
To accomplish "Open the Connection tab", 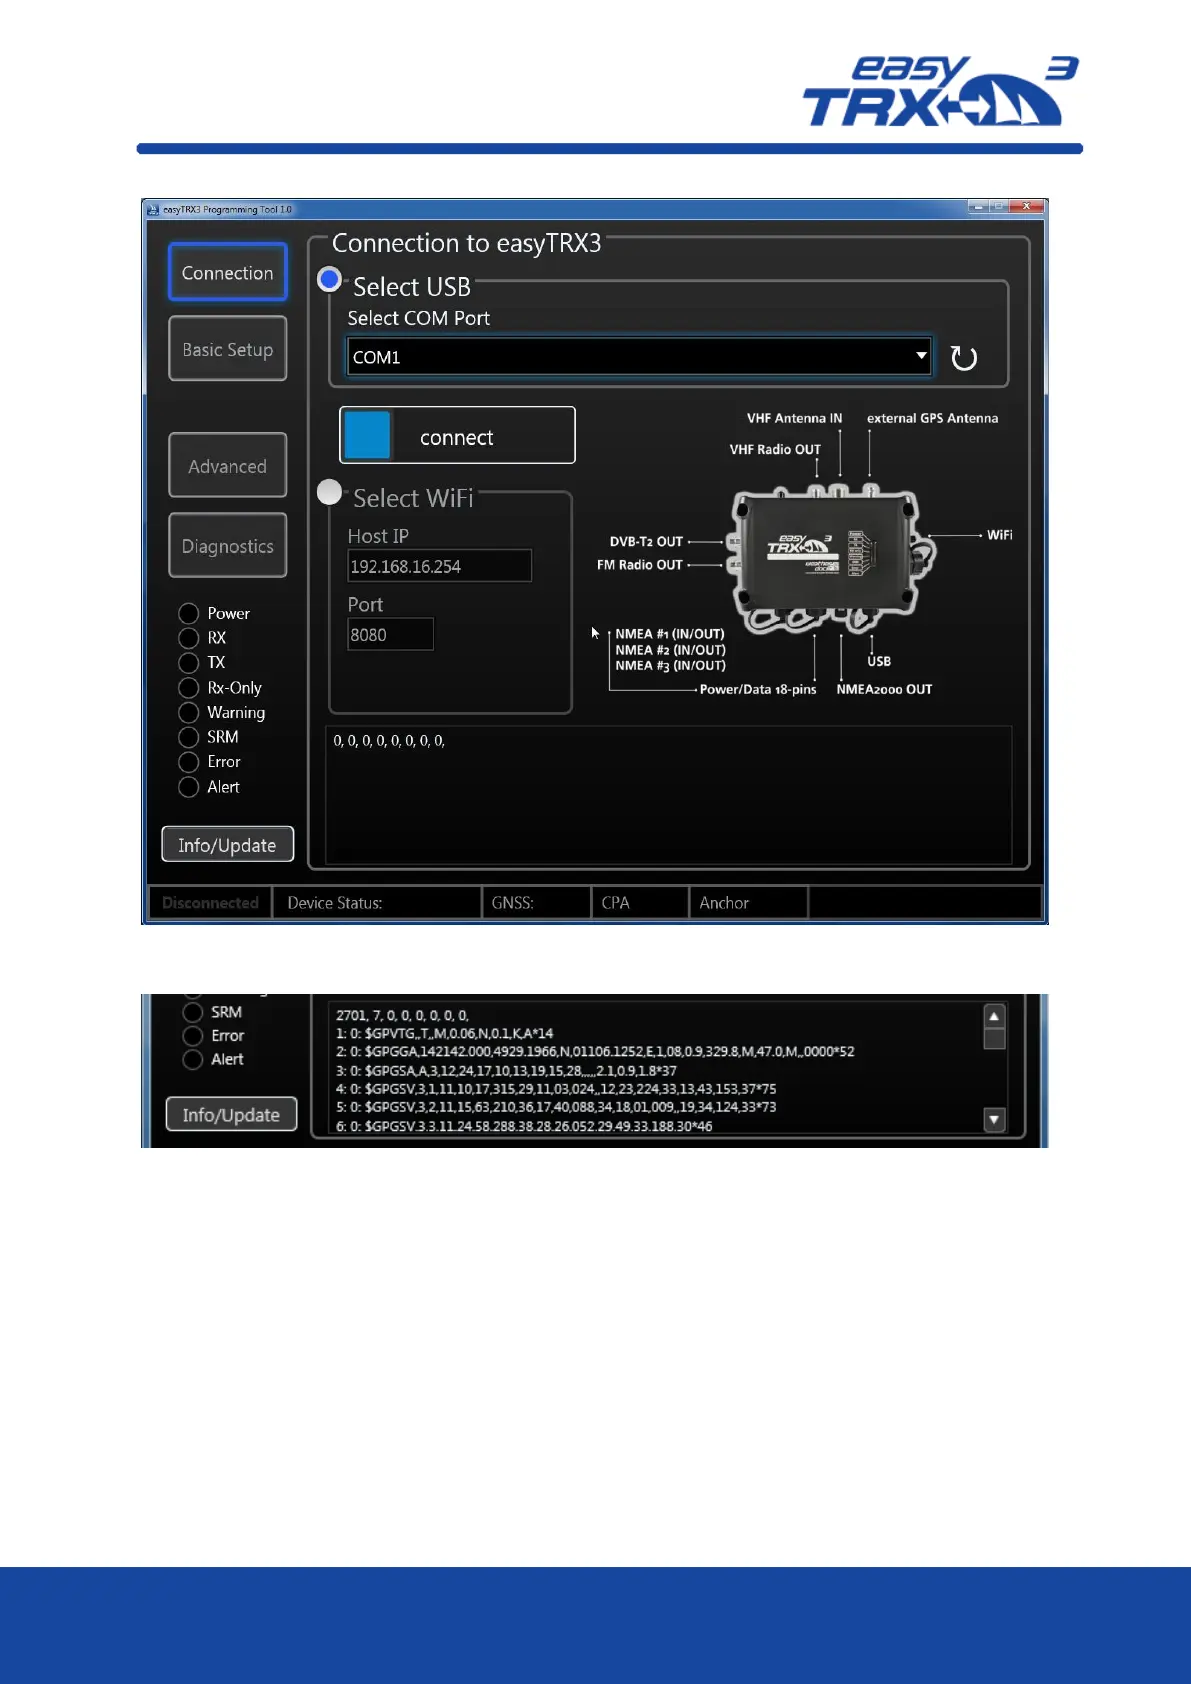I will [x=228, y=272].
